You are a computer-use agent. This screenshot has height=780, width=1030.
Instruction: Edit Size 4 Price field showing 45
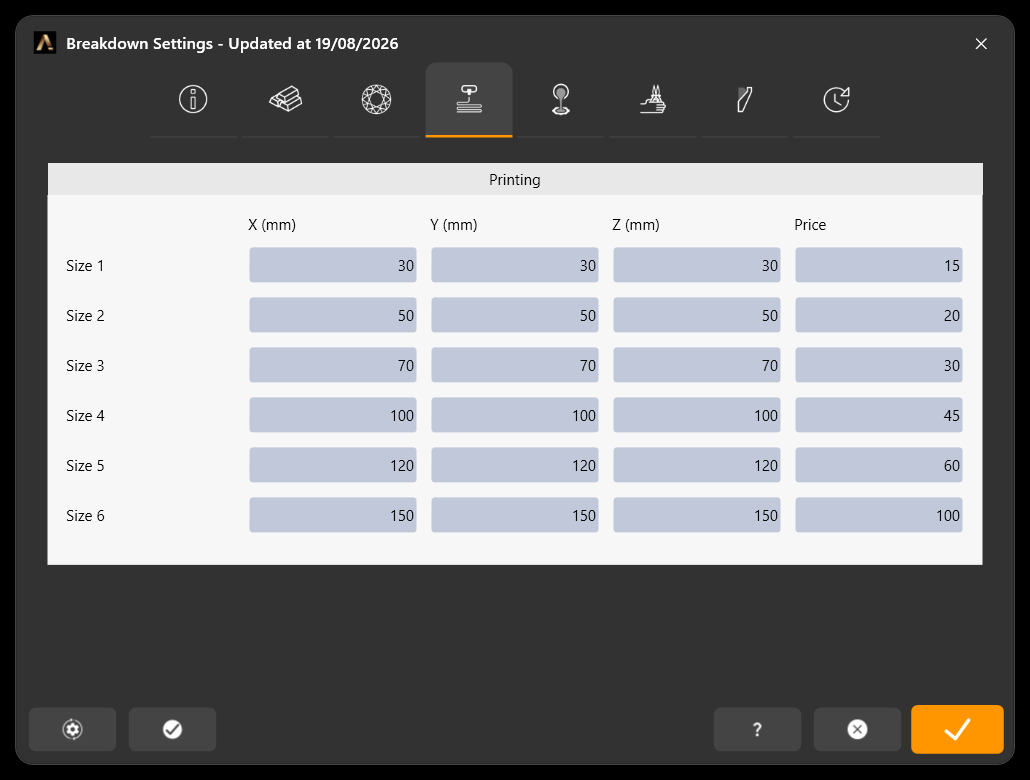pyautogui.click(x=879, y=415)
